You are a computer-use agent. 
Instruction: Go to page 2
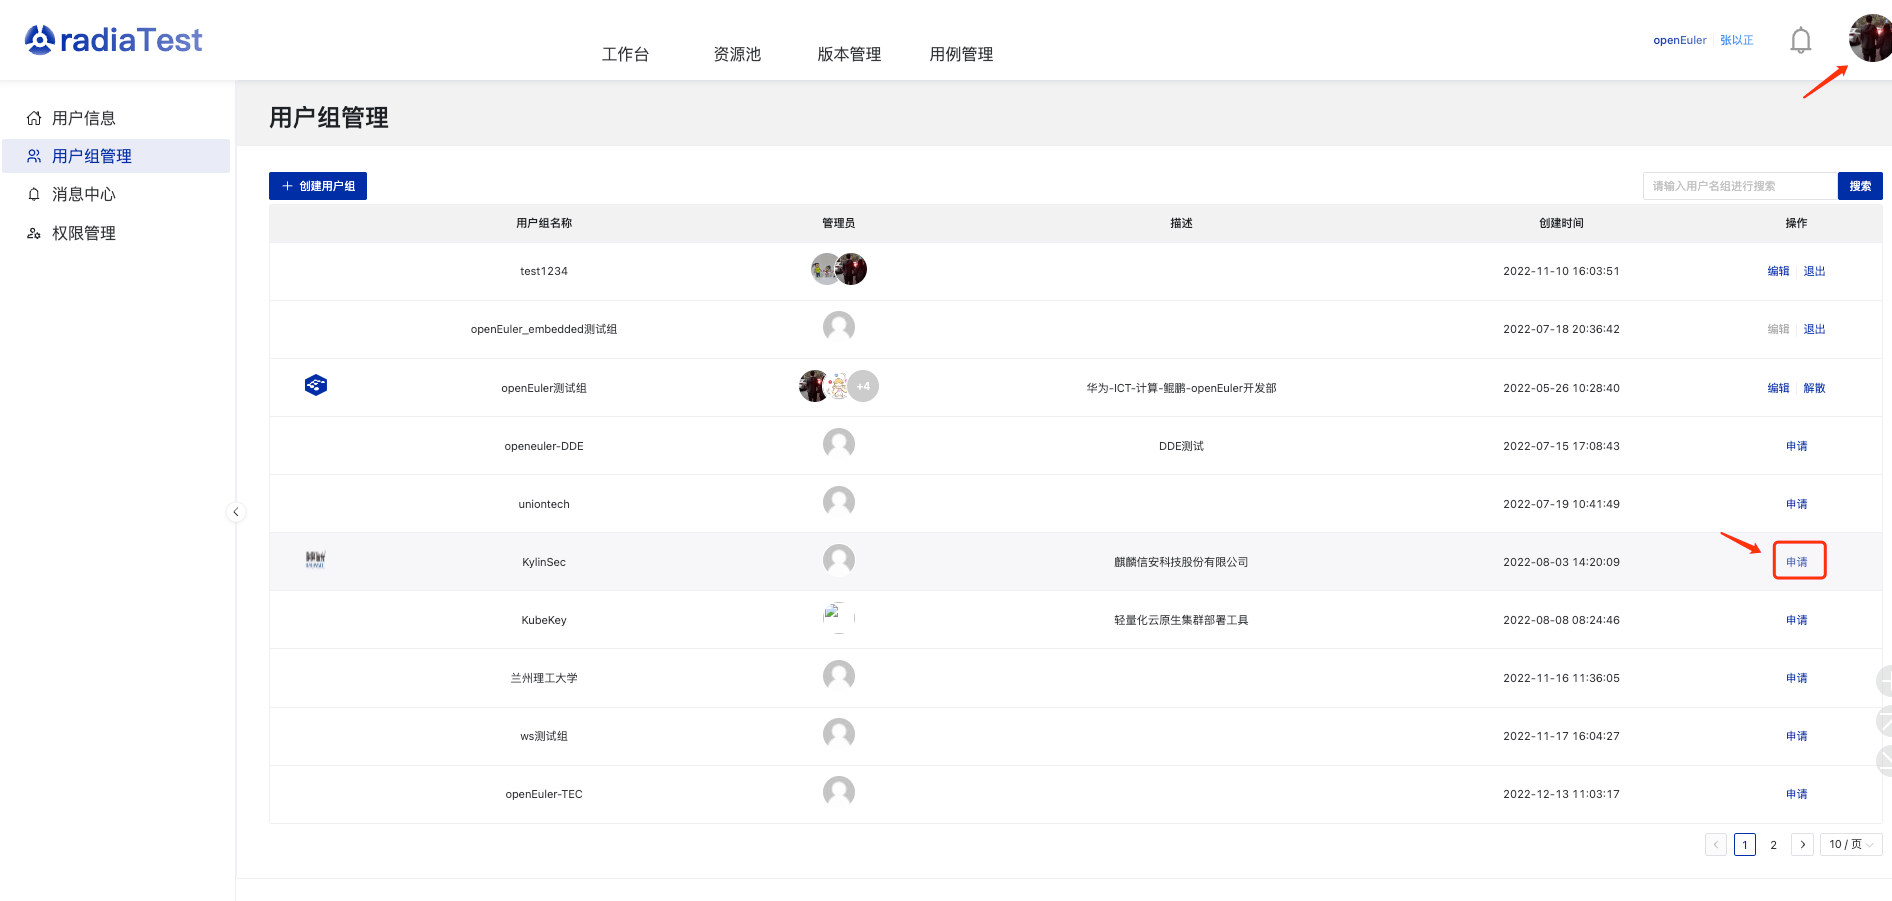[x=1773, y=845]
